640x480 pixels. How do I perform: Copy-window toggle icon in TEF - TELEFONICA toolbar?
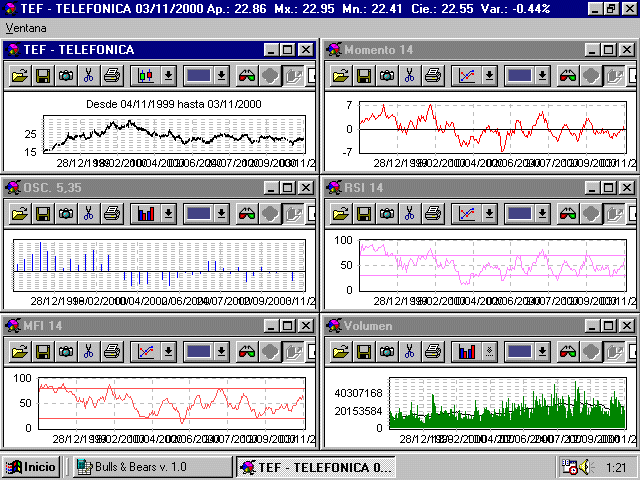pos(293,76)
